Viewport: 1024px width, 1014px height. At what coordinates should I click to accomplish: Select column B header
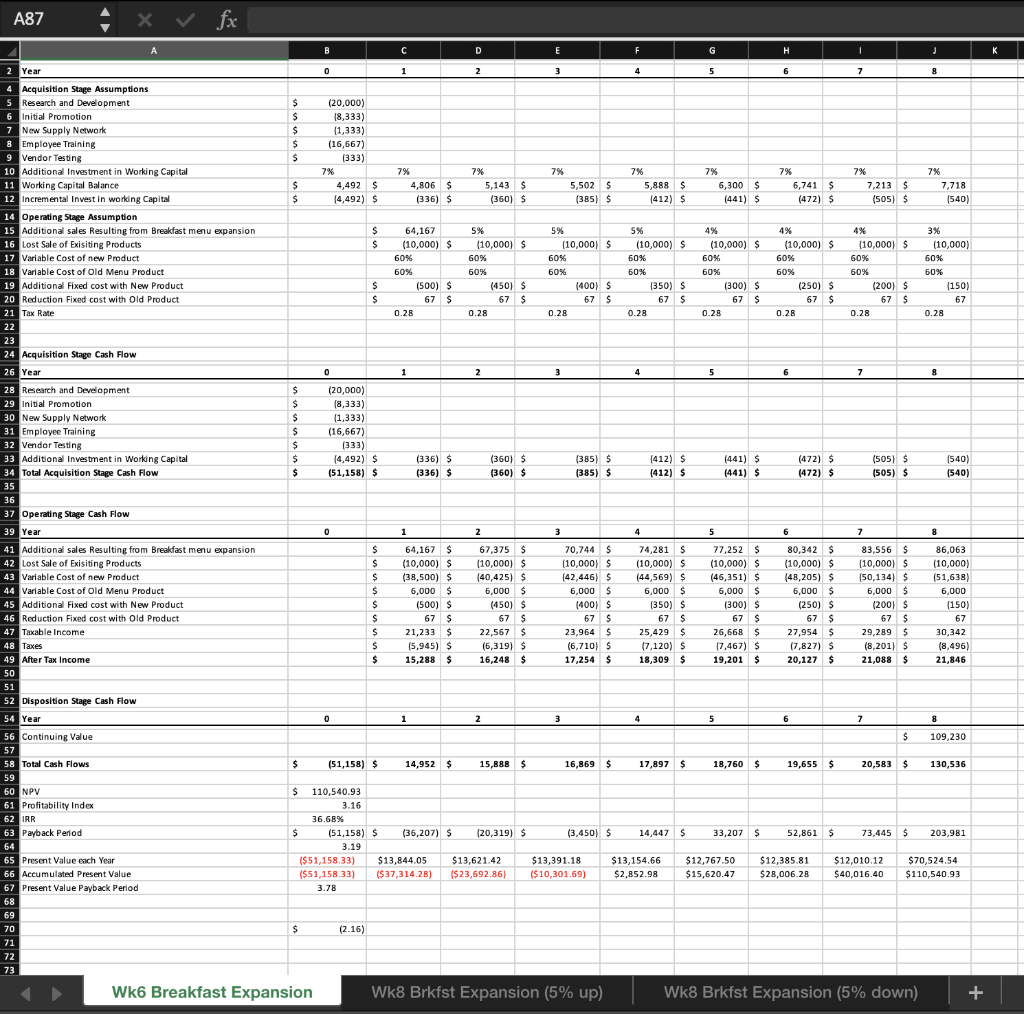point(327,50)
